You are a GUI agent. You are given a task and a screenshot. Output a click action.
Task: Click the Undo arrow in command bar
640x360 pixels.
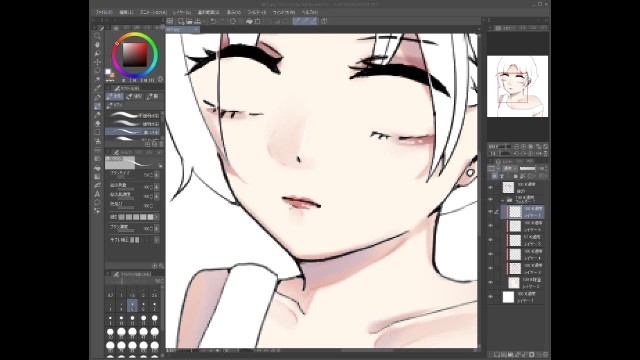pyautogui.click(x=213, y=21)
